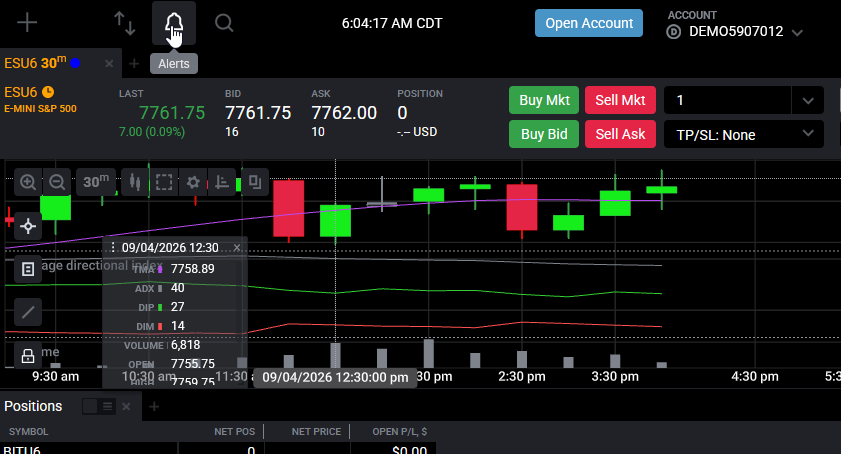Toggle the switch in Positions tab
This screenshot has width=841, height=454.
(90, 406)
